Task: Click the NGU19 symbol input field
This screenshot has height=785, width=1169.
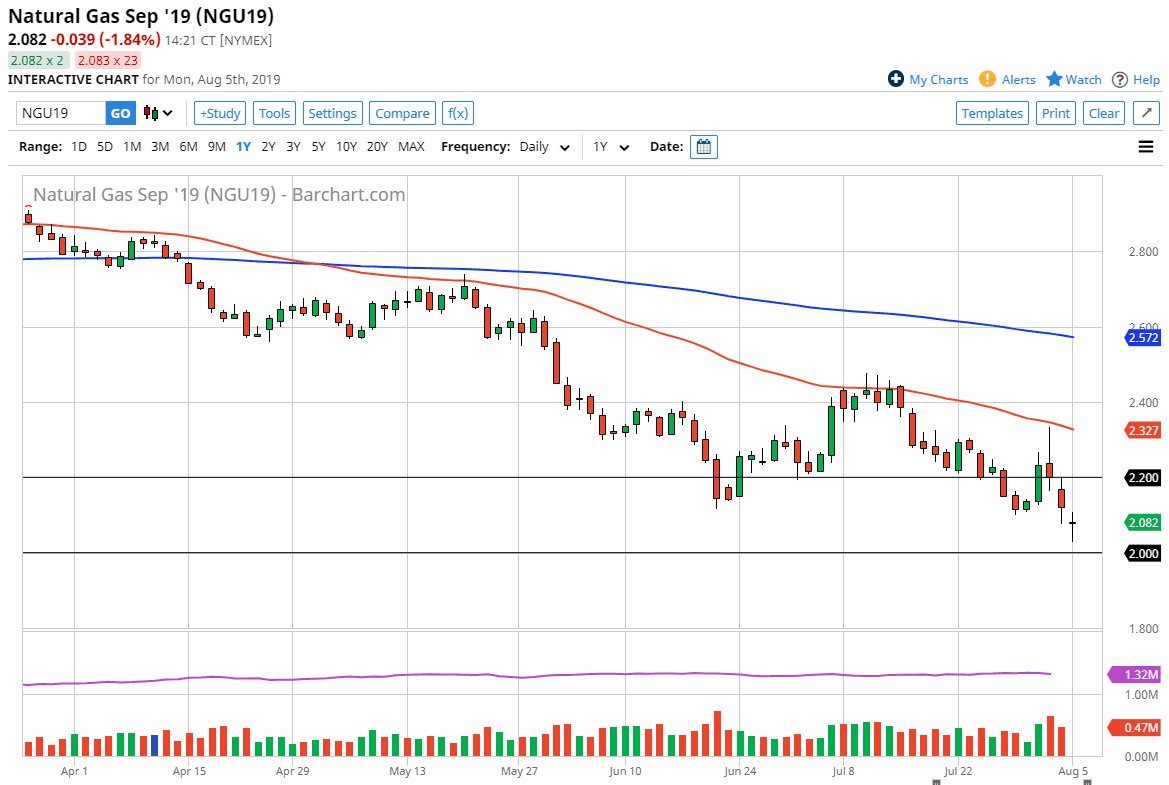Action: (x=61, y=113)
